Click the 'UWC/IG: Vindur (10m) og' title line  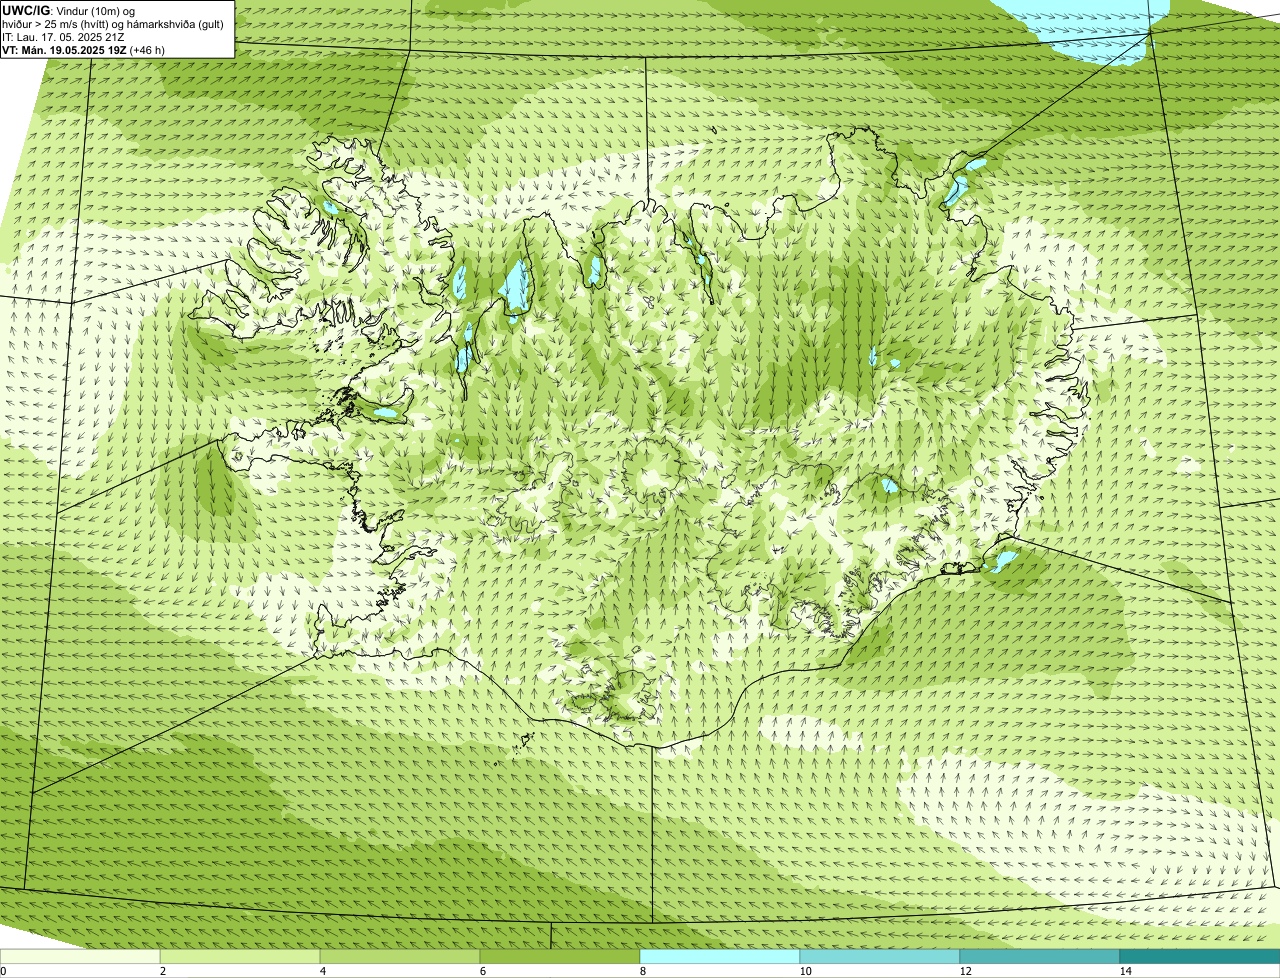[x=69, y=11]
